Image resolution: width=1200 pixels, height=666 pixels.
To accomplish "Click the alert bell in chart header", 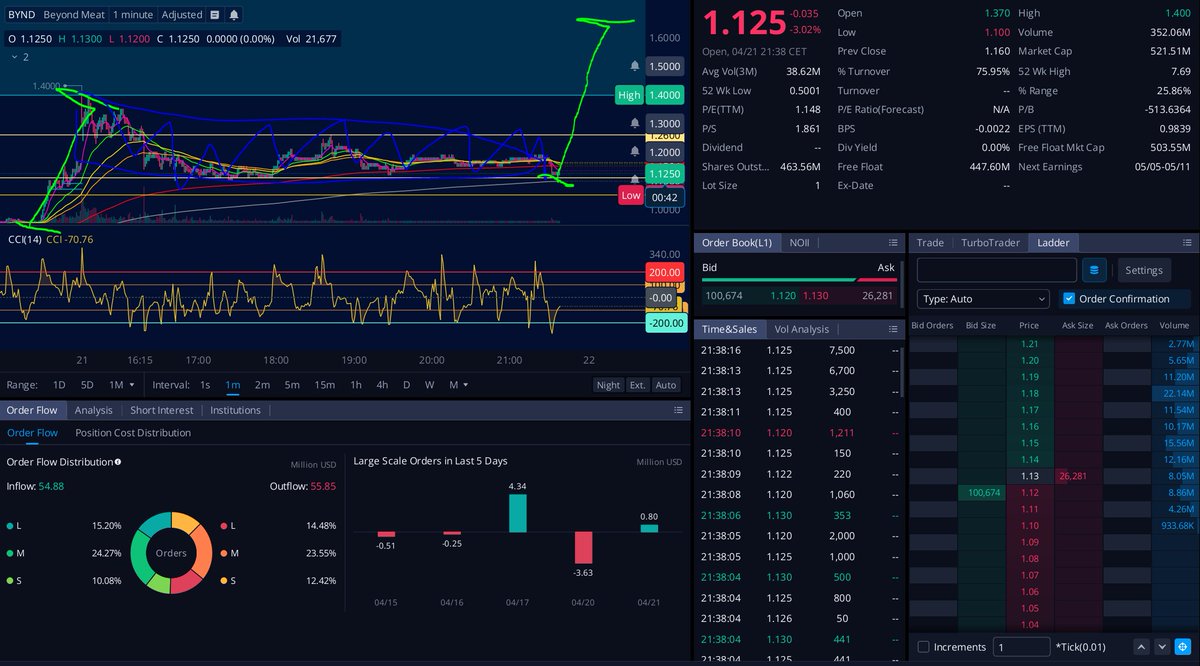I will (x=233, y=15).
